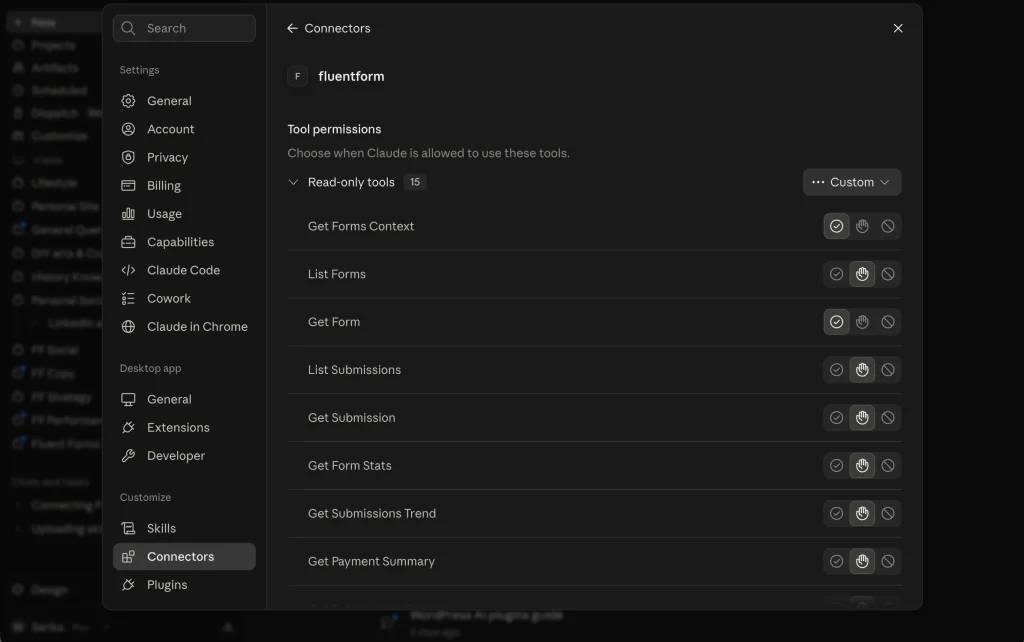This screenshot has width=1024, height=642.
Task: Allow List Submissions with checkmark icon
Action: click(836, 370)
